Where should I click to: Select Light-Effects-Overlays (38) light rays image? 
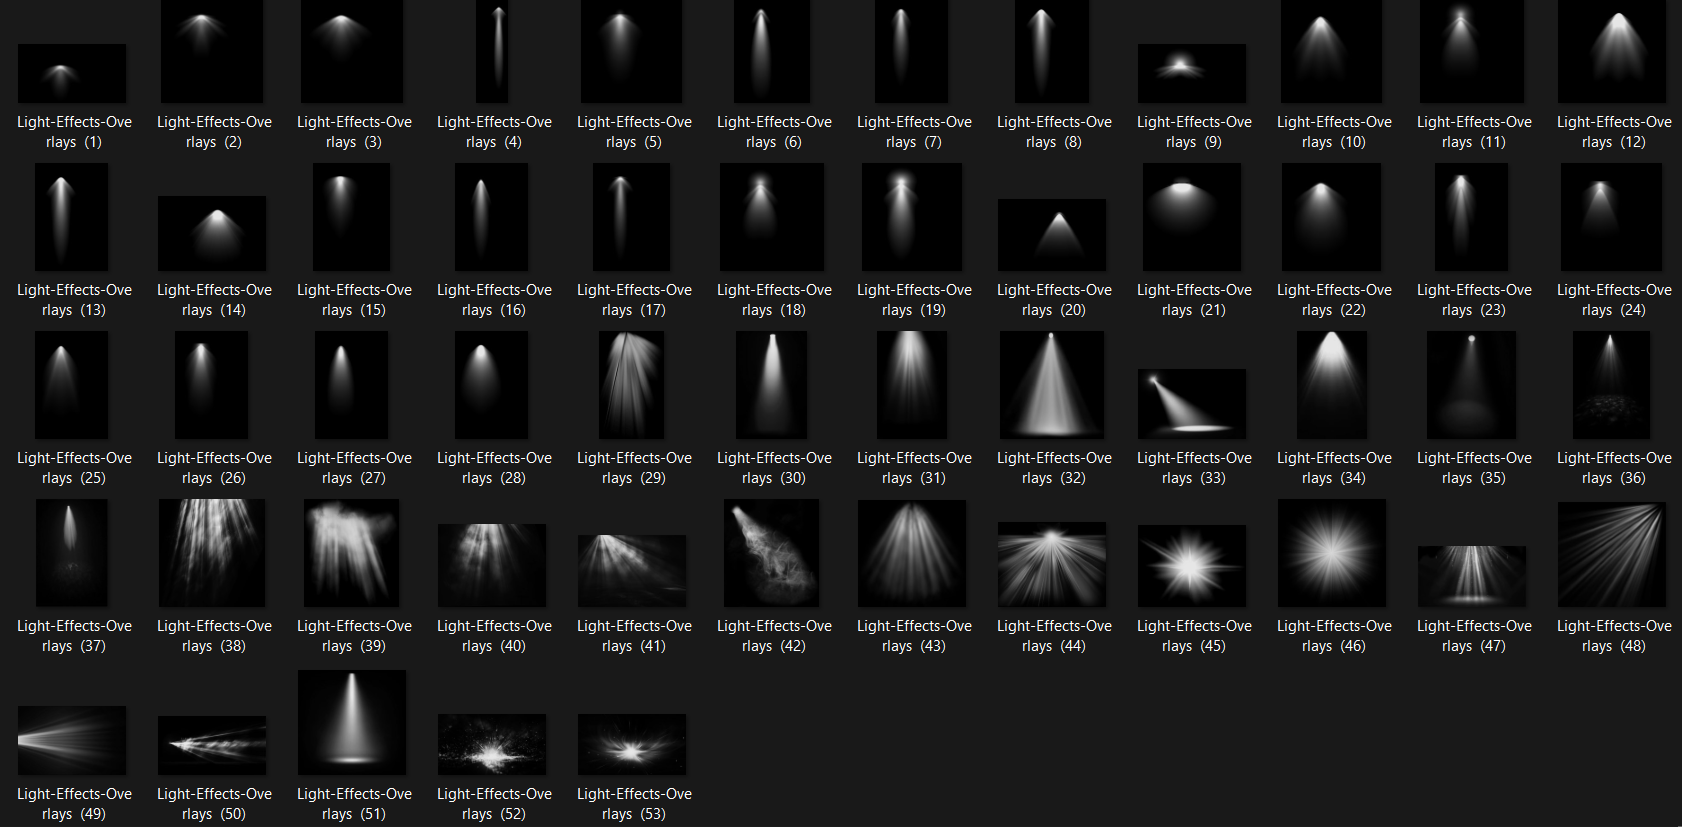(x=212, y=553)
